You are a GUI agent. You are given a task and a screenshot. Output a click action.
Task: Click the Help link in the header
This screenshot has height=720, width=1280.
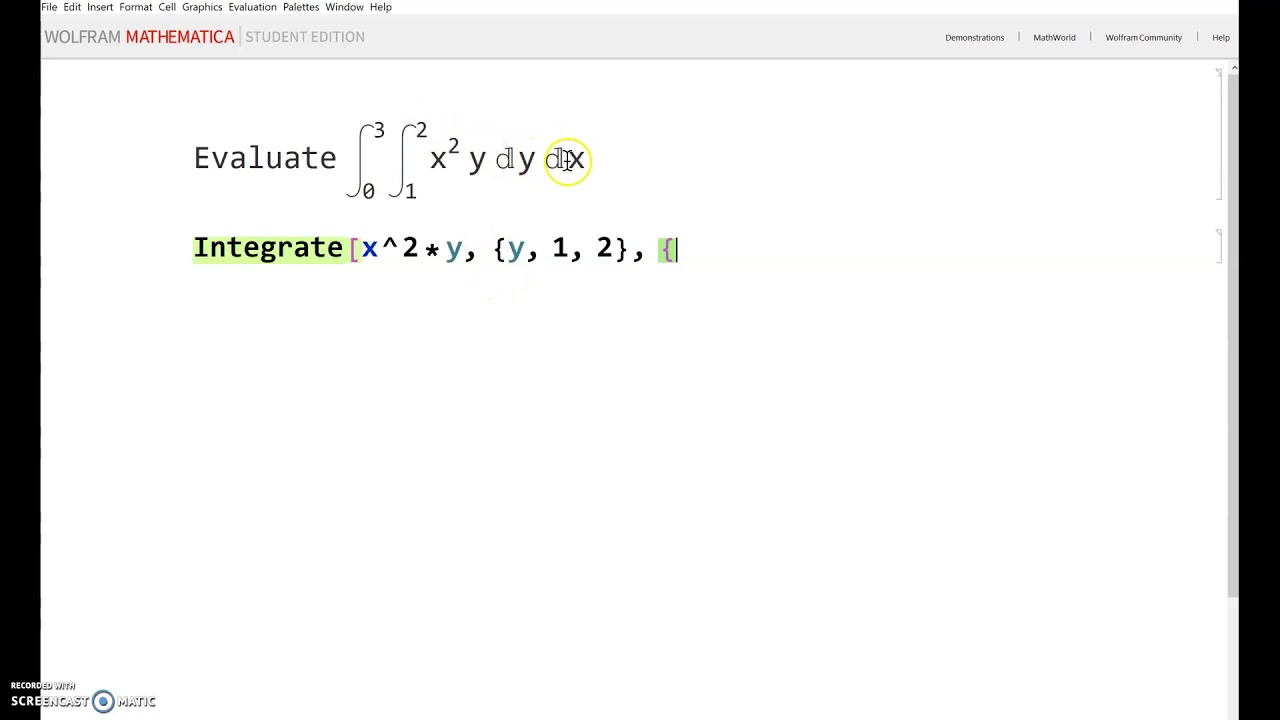[1221, 38]
